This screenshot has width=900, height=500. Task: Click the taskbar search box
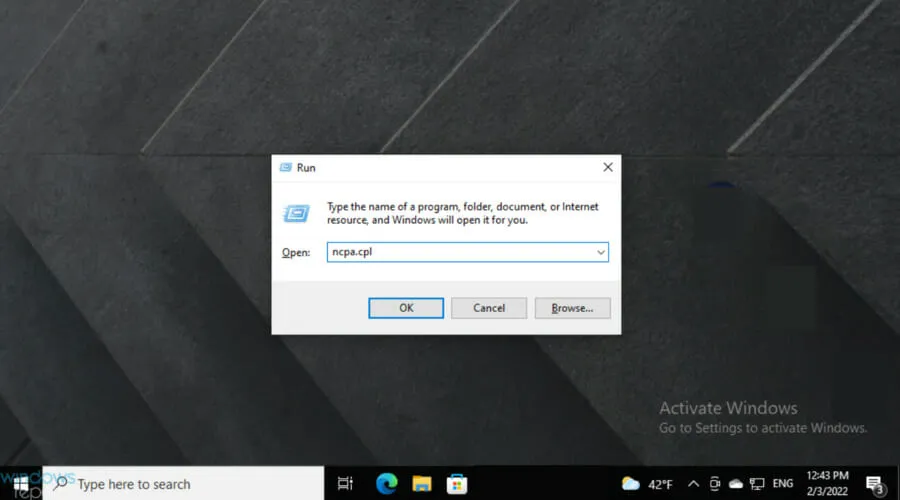tap(186, 484)
